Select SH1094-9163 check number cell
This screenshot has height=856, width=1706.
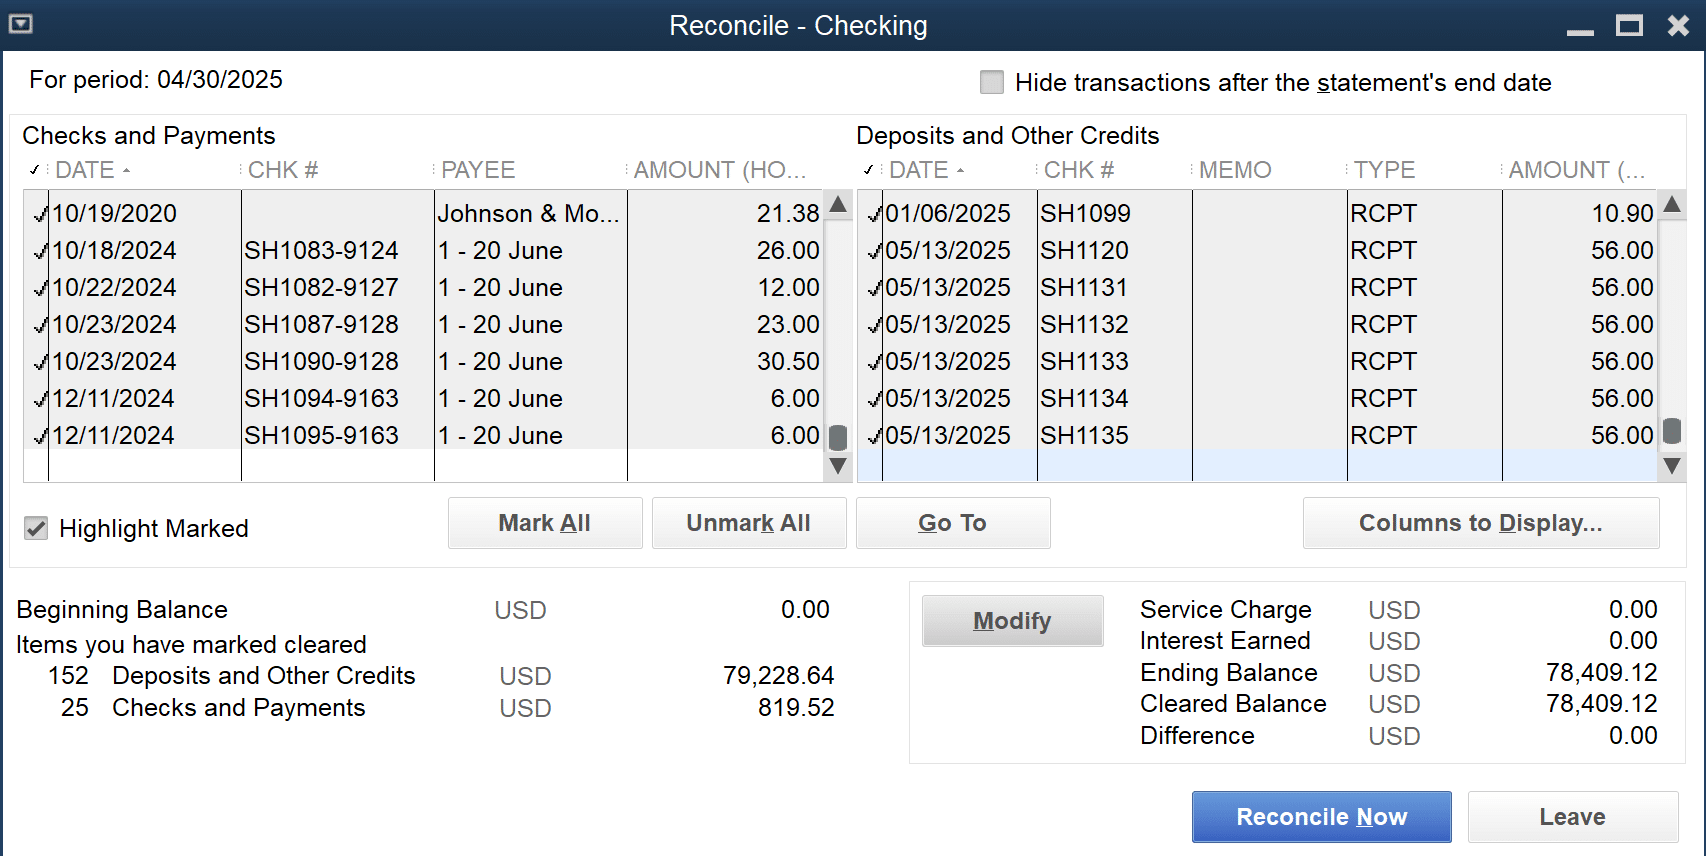pos(338,399)
